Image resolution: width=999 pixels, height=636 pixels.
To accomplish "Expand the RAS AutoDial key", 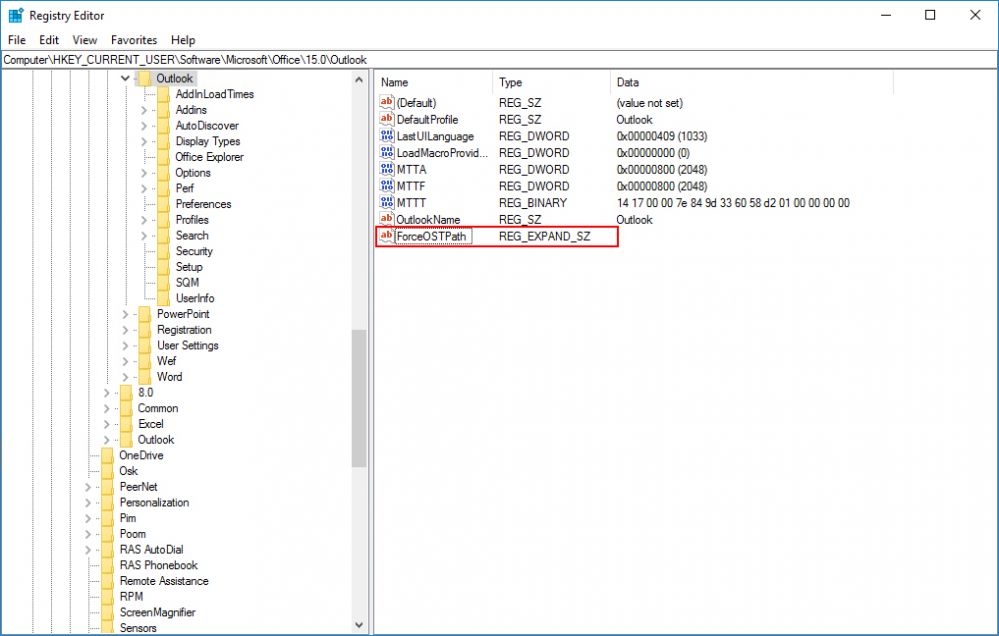I will coord(88,550).
